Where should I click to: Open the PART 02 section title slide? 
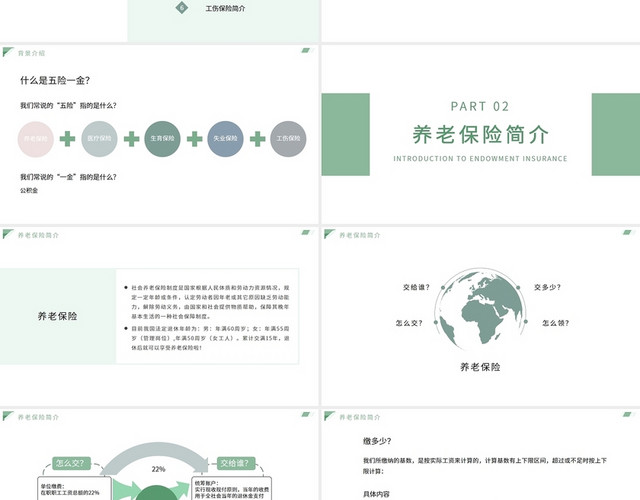[481, 134]
